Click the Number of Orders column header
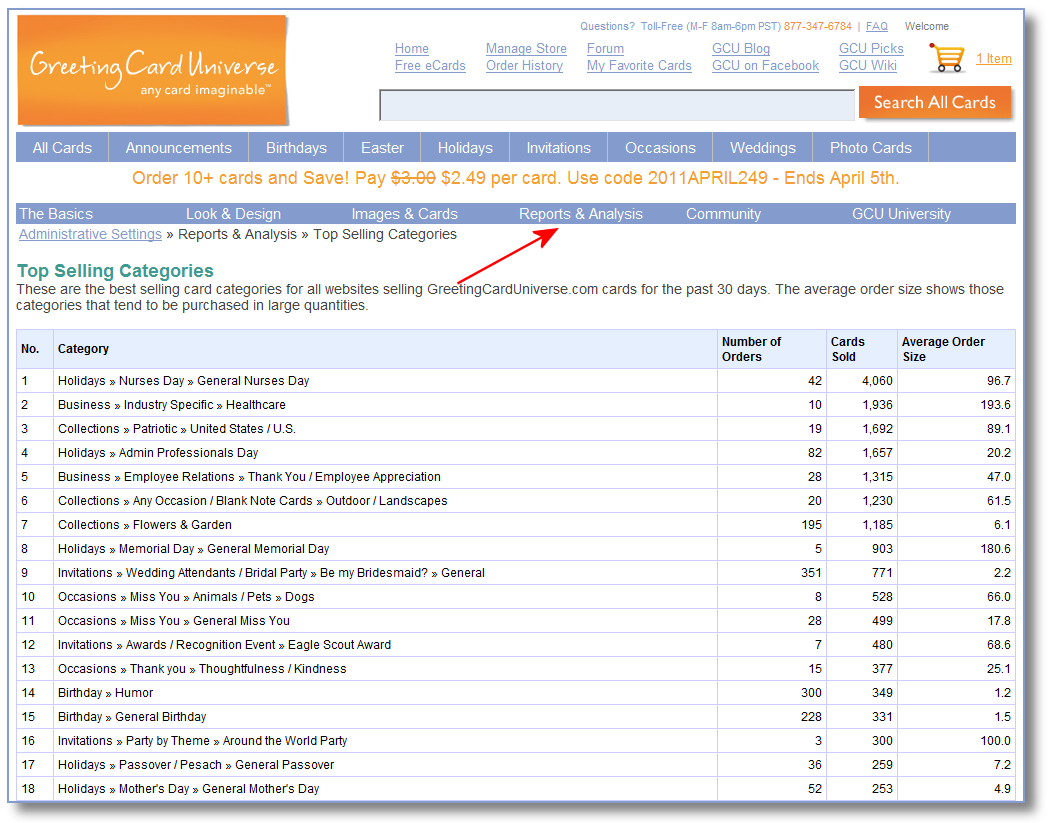Viewport: 1053px width, 823px height. 772,349
